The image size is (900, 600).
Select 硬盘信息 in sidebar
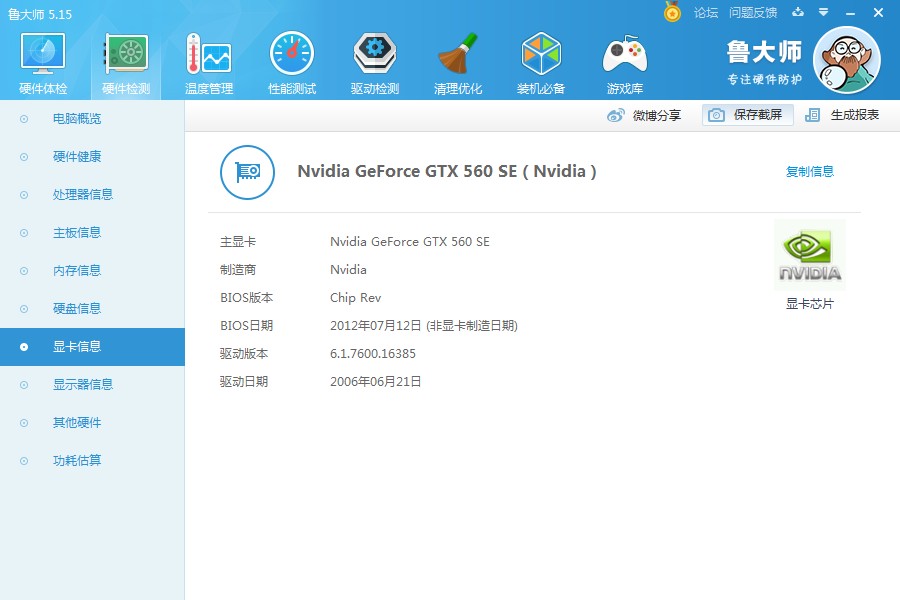coord(92,308)
